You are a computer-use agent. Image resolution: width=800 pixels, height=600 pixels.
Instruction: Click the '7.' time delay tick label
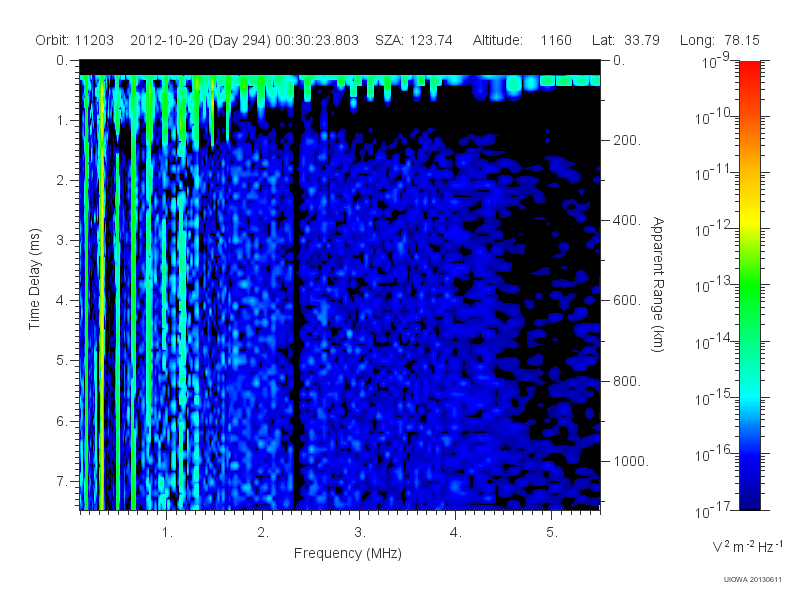click(62, 481)
